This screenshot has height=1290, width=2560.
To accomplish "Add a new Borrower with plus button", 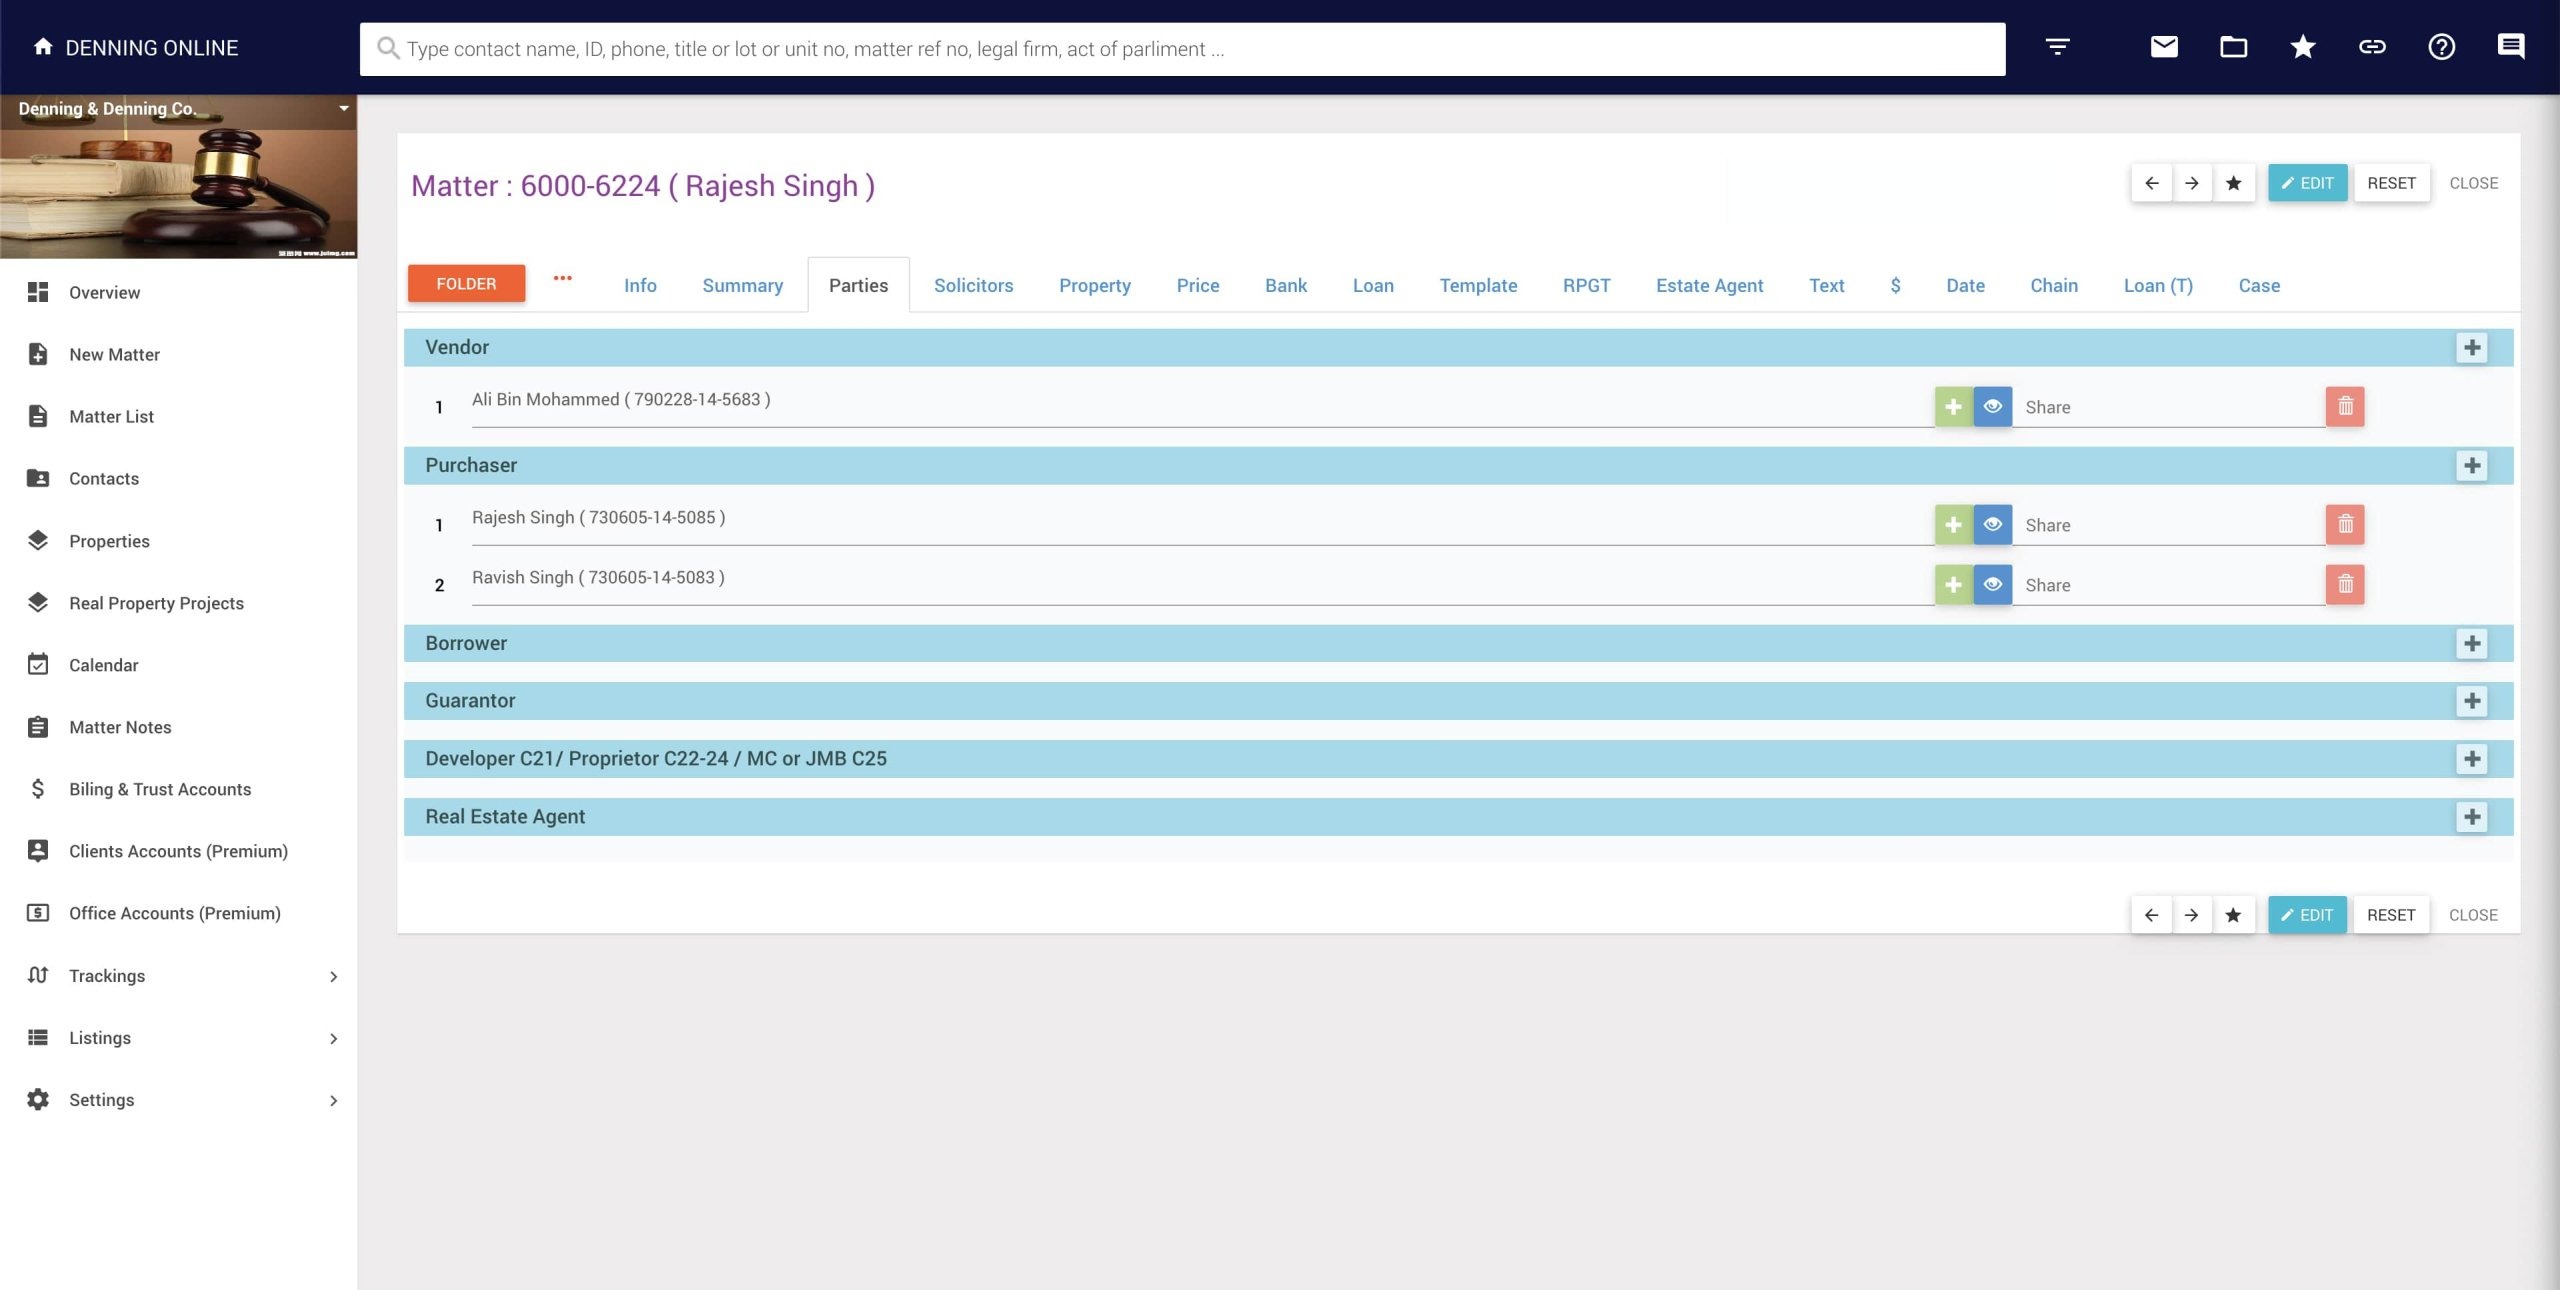I will [x=2472, y=644].
